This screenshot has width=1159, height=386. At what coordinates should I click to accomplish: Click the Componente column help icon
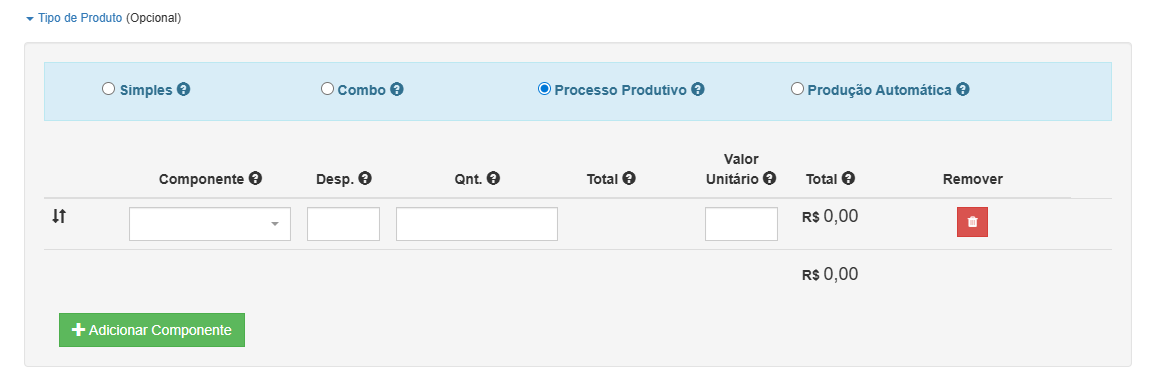(255, 178)
